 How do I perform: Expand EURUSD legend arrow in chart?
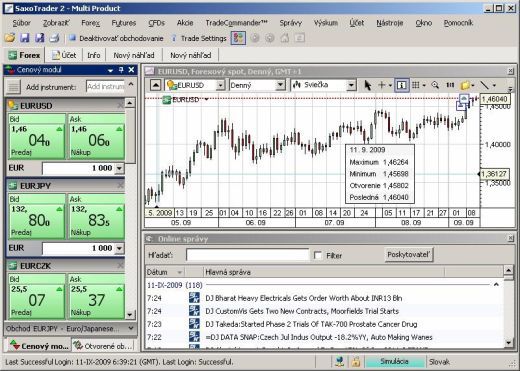click(x=207, y=99)
